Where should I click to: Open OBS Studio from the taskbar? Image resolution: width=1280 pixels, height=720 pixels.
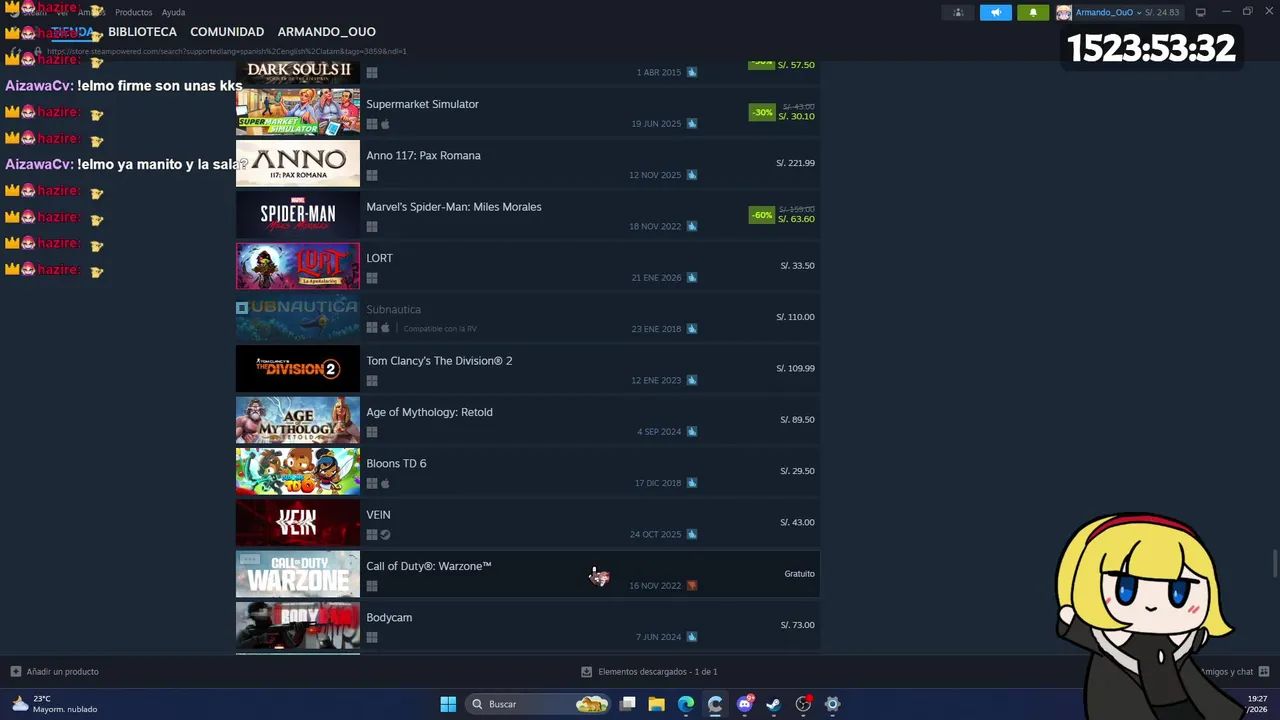(803, 704)
